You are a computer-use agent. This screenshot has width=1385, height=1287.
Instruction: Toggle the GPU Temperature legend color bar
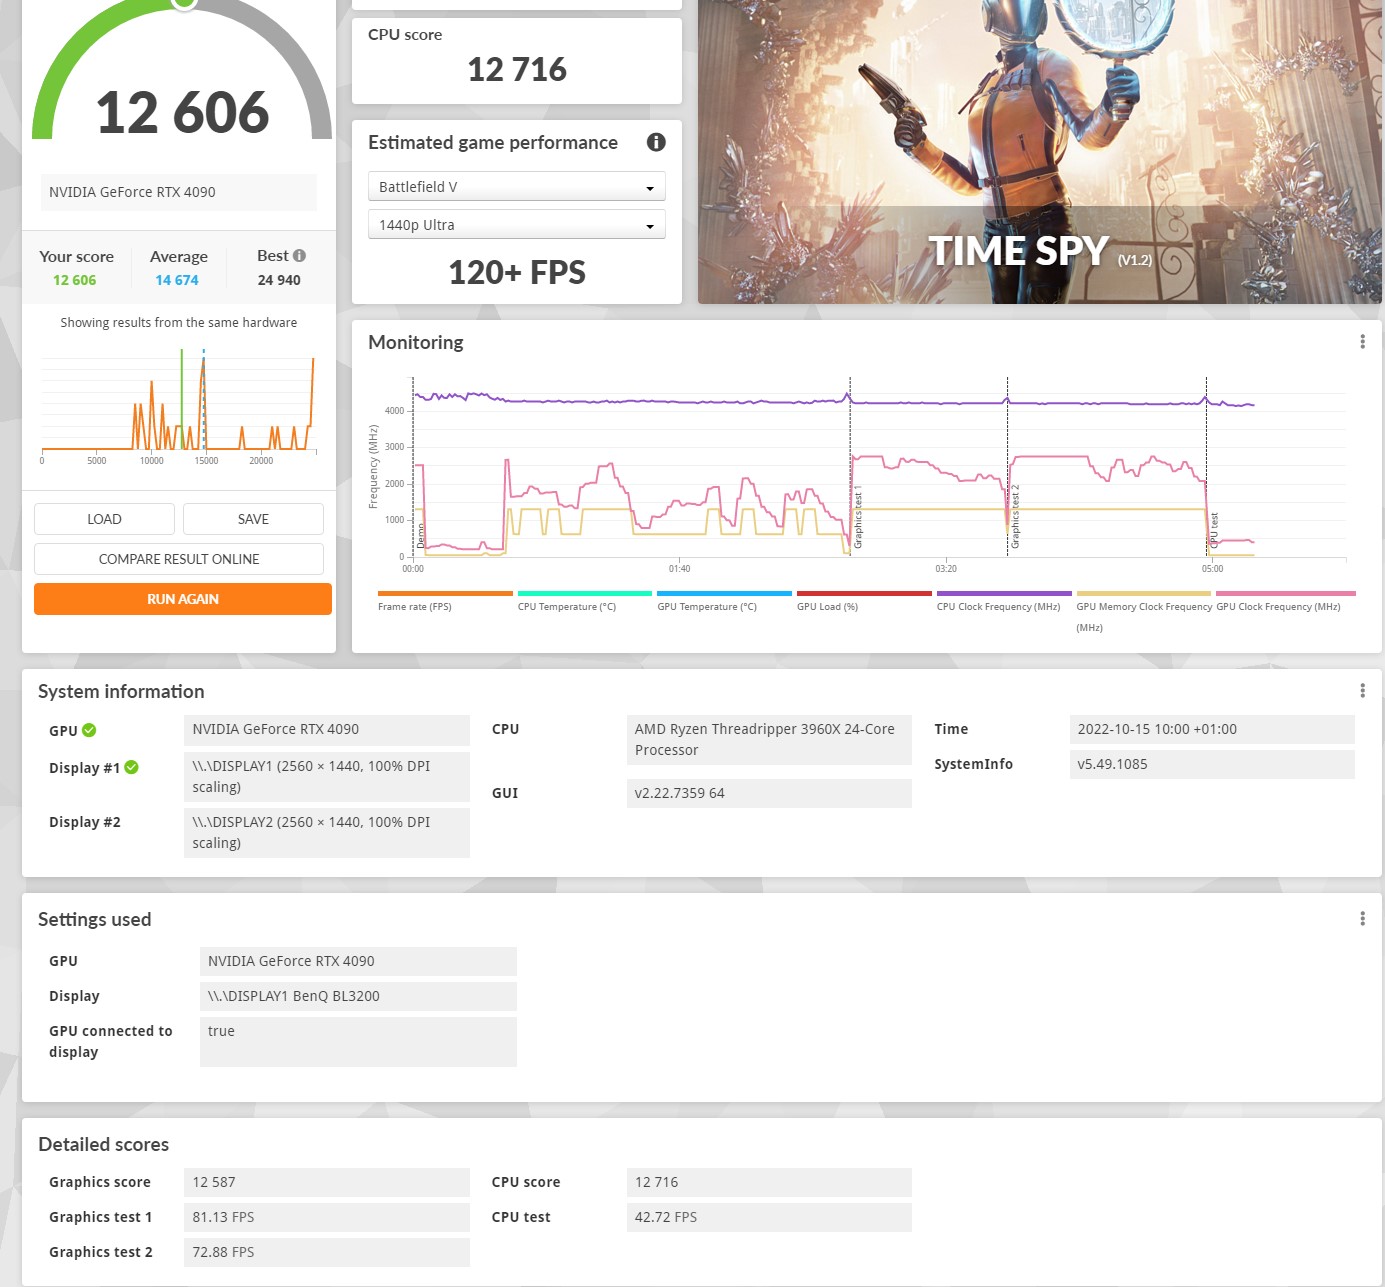click(724, 593)
